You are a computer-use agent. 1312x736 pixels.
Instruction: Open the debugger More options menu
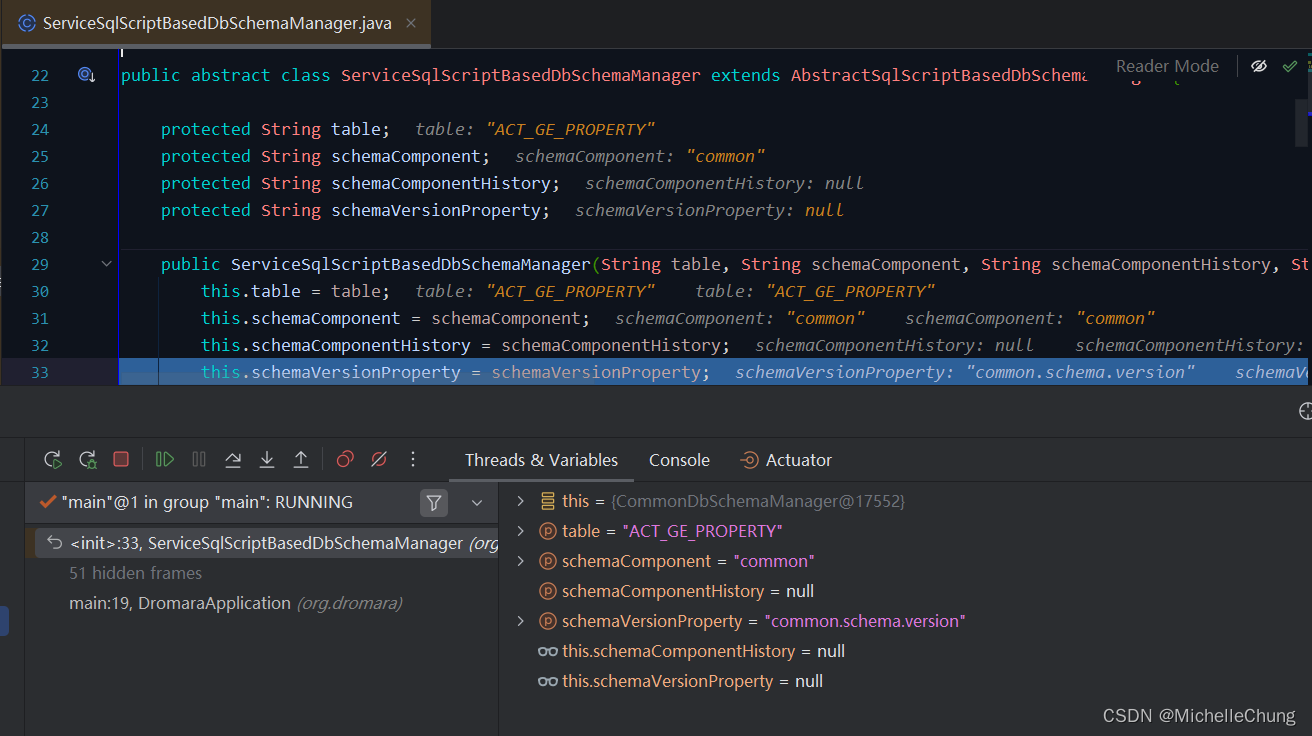pyautogui.click(x=413, y=459)
